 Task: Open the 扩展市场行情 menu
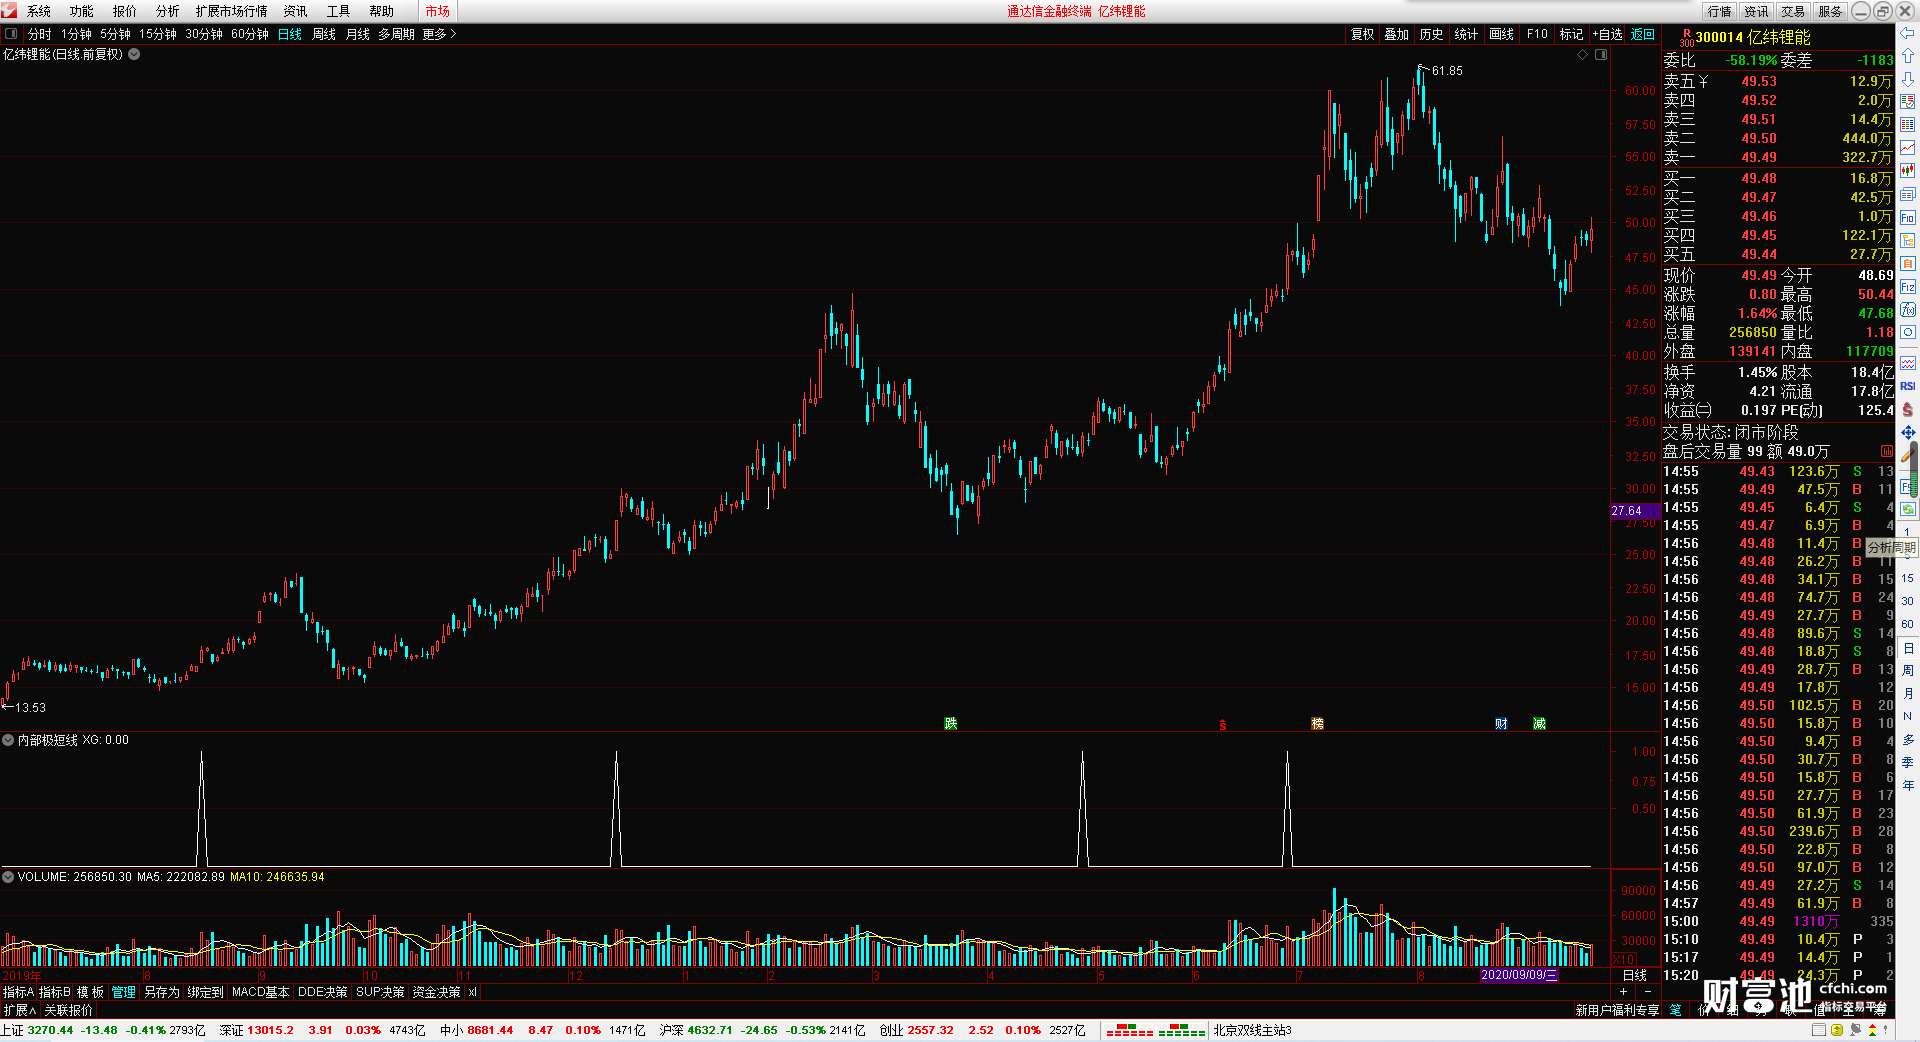(231, 11)
